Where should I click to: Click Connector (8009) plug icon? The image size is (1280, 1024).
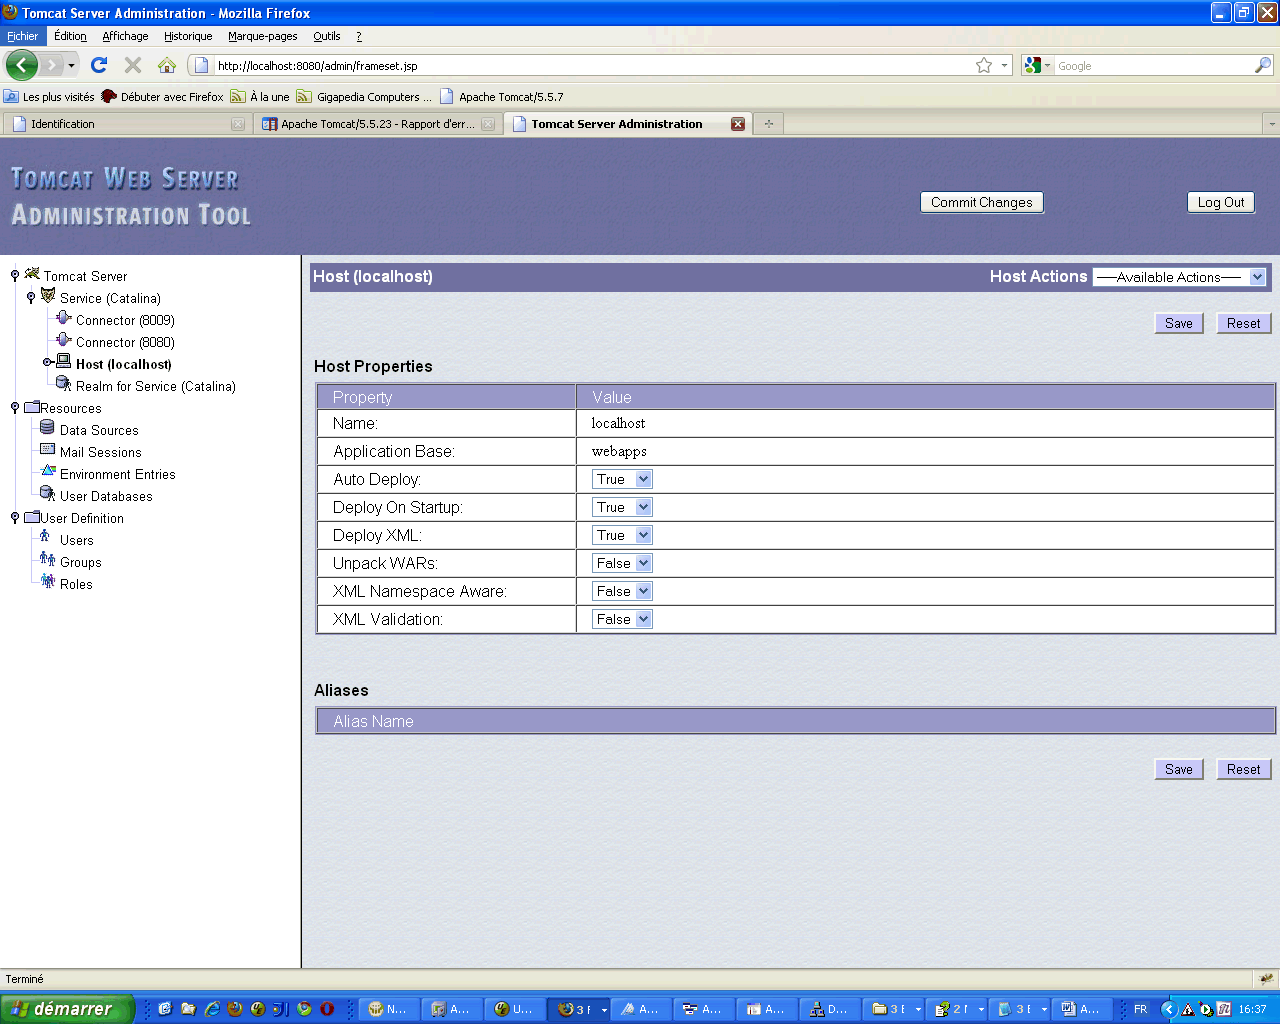tap(63, 318)
